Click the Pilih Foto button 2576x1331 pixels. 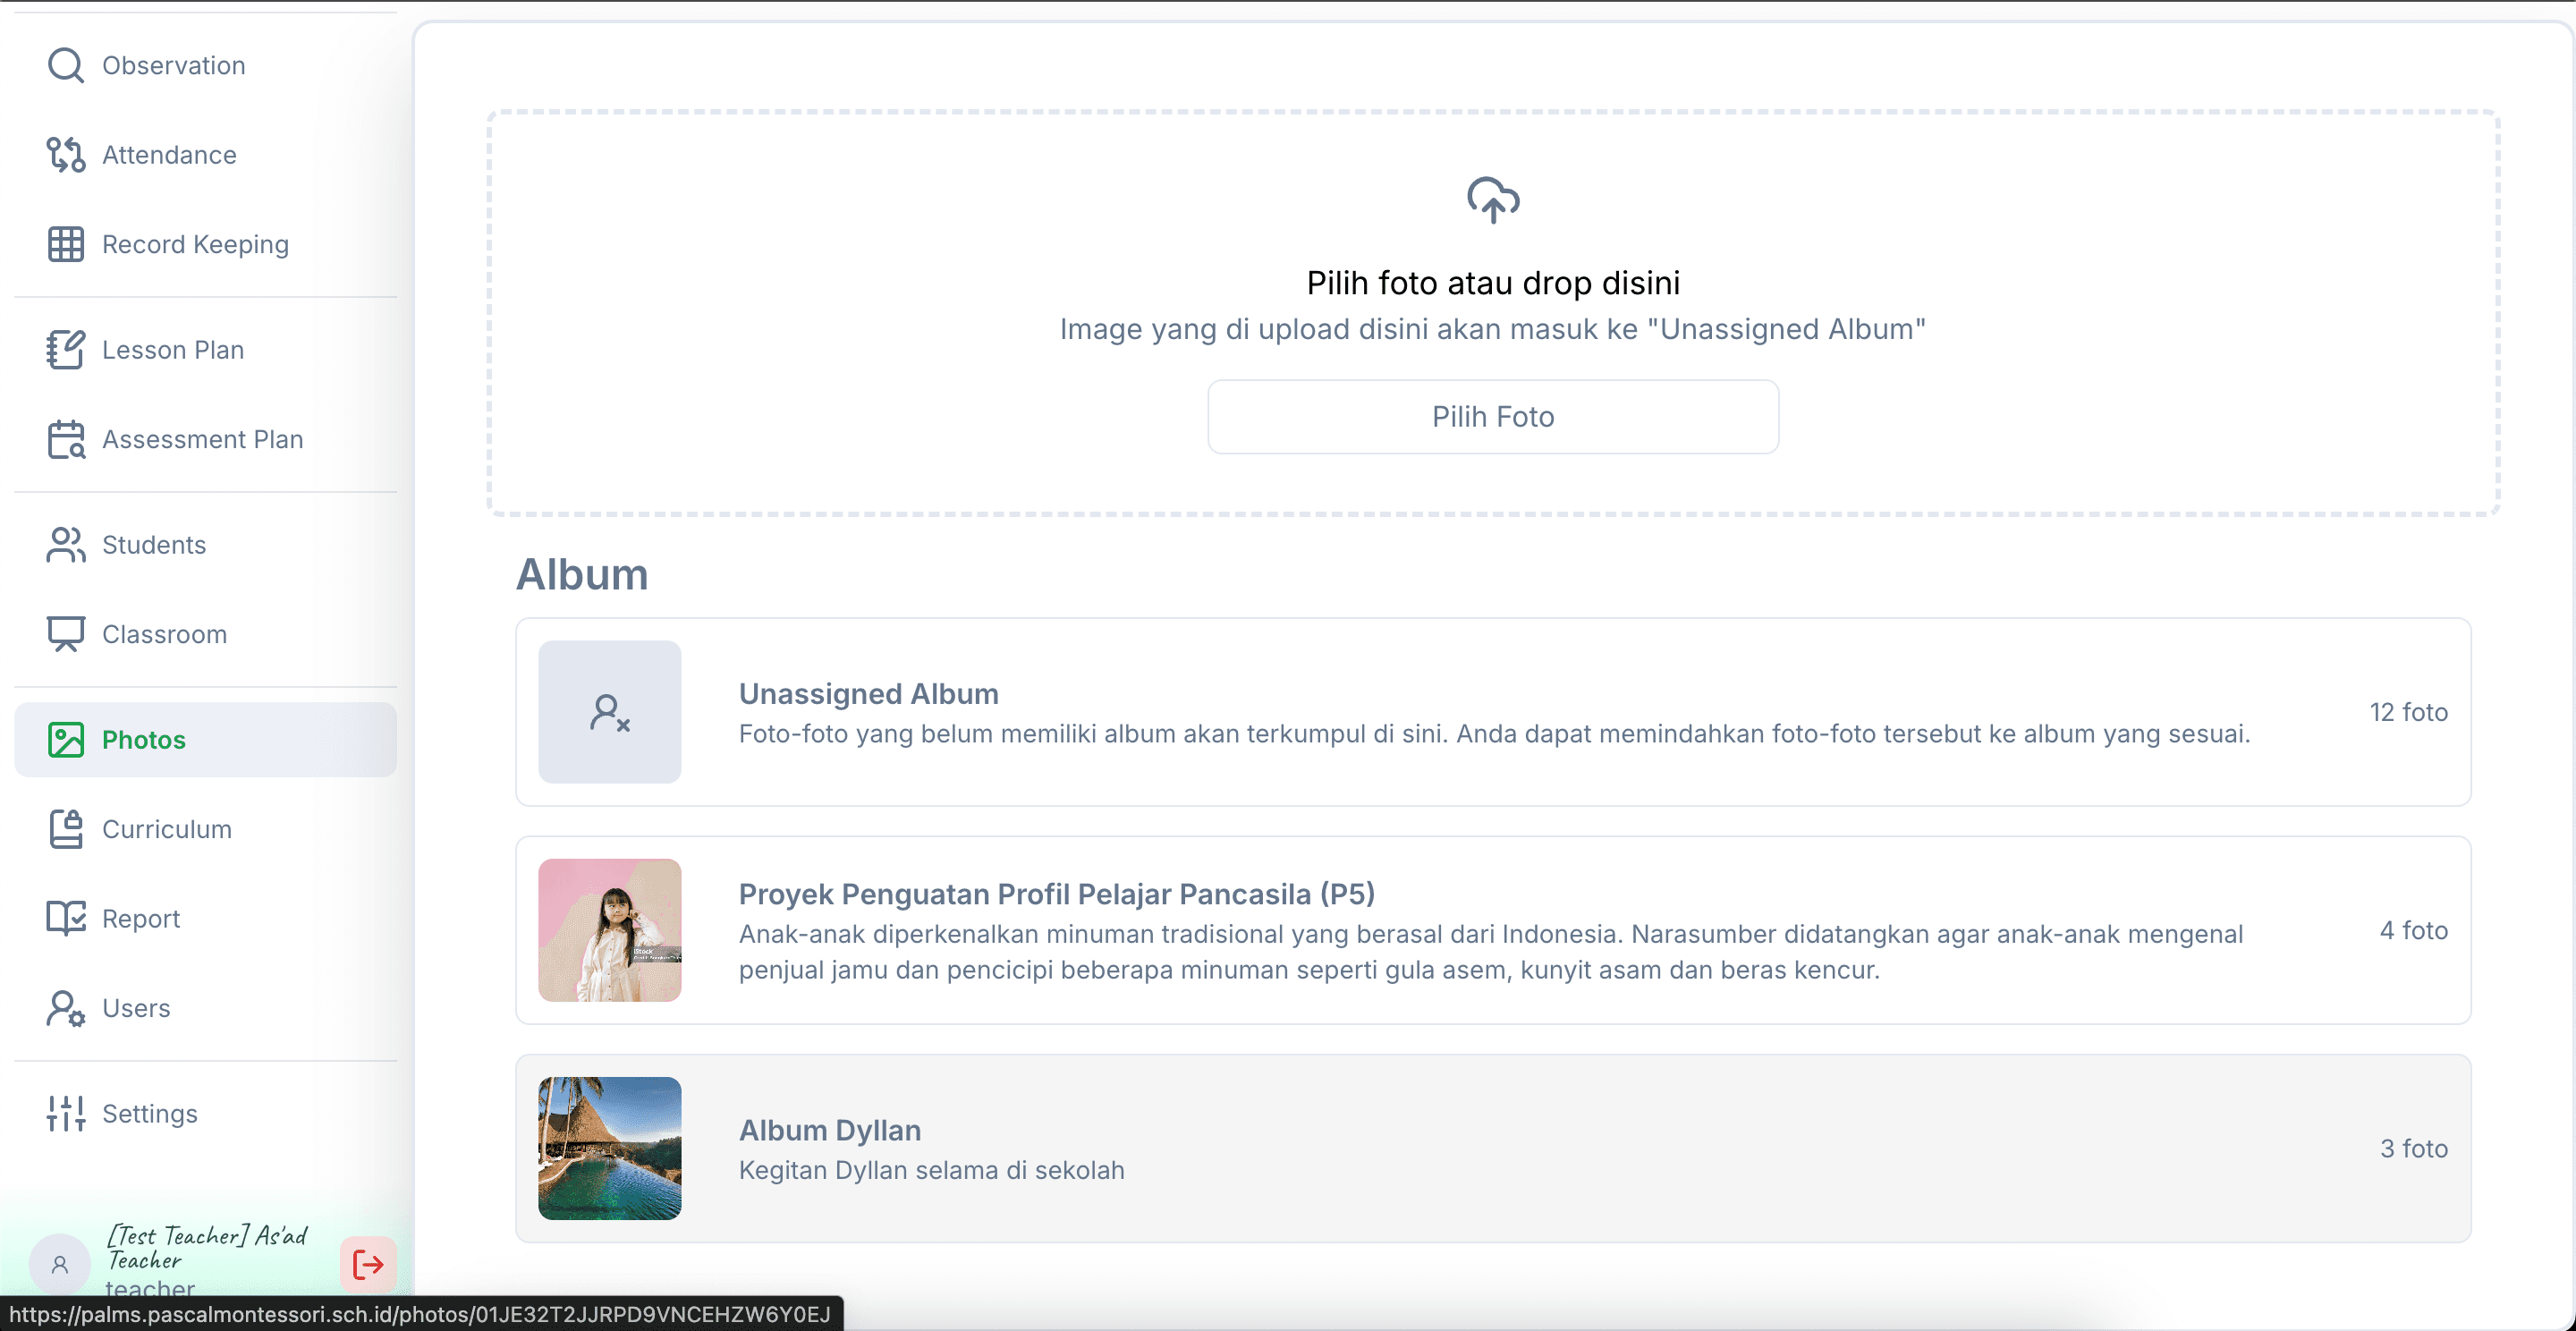click(x=1493, y=417)
